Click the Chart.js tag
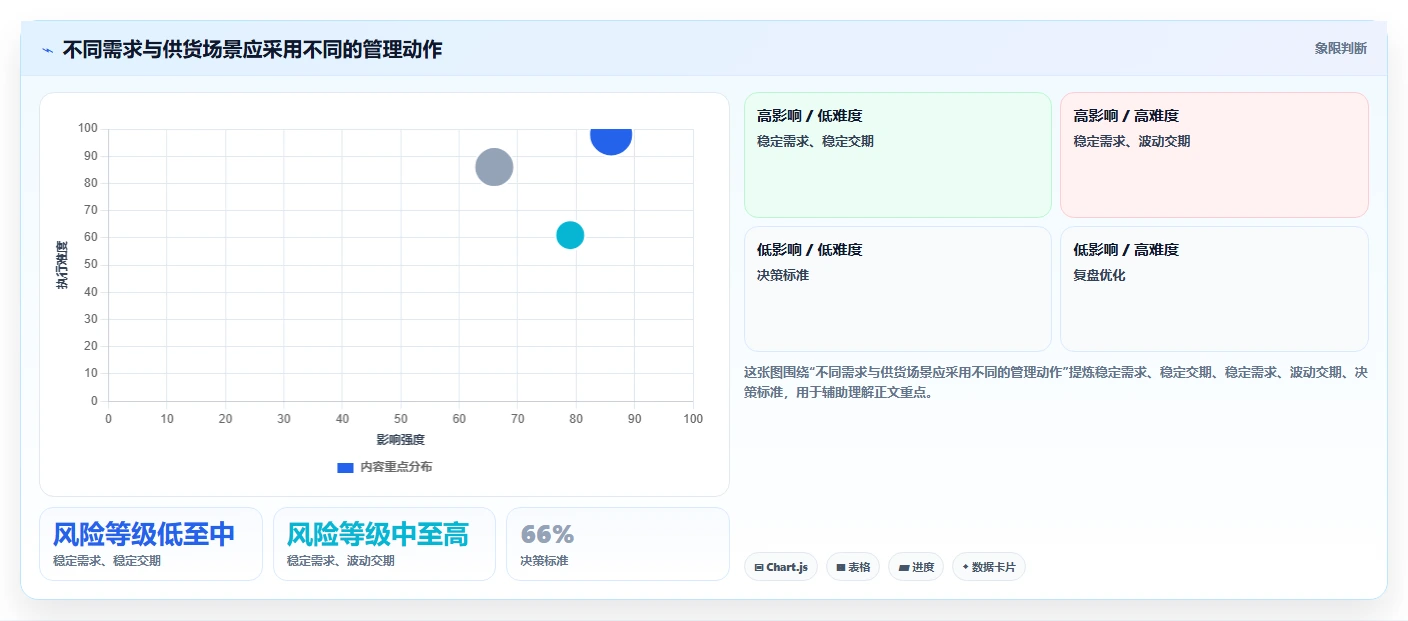The image size is (1408, 621). tap(781, 567)
